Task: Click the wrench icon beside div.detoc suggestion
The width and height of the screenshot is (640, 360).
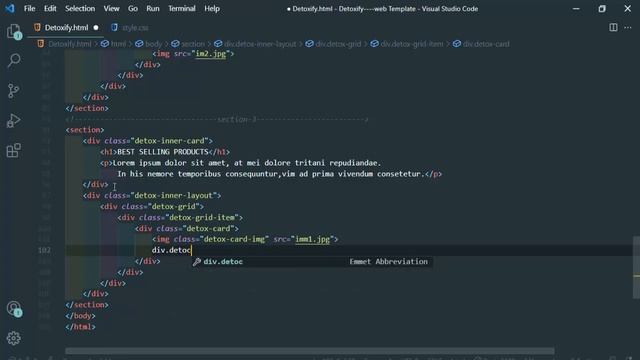Action: [197, 262]
